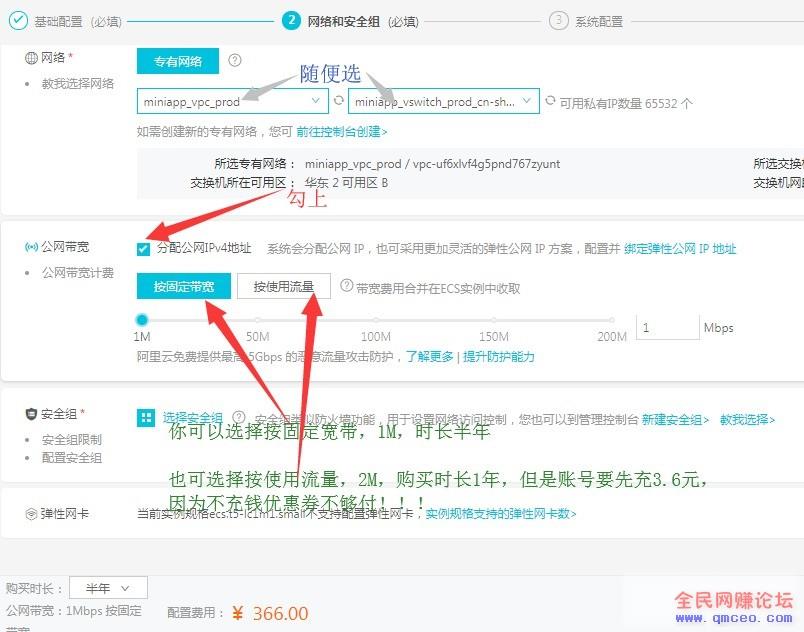Set bandwidth slider to 200M mark

(x=612, y=320)
